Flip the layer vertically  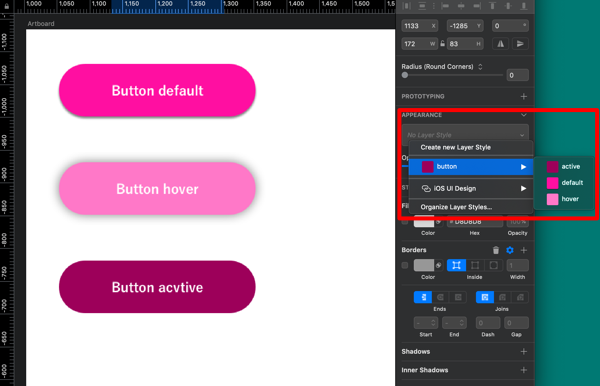coord(520,44)
